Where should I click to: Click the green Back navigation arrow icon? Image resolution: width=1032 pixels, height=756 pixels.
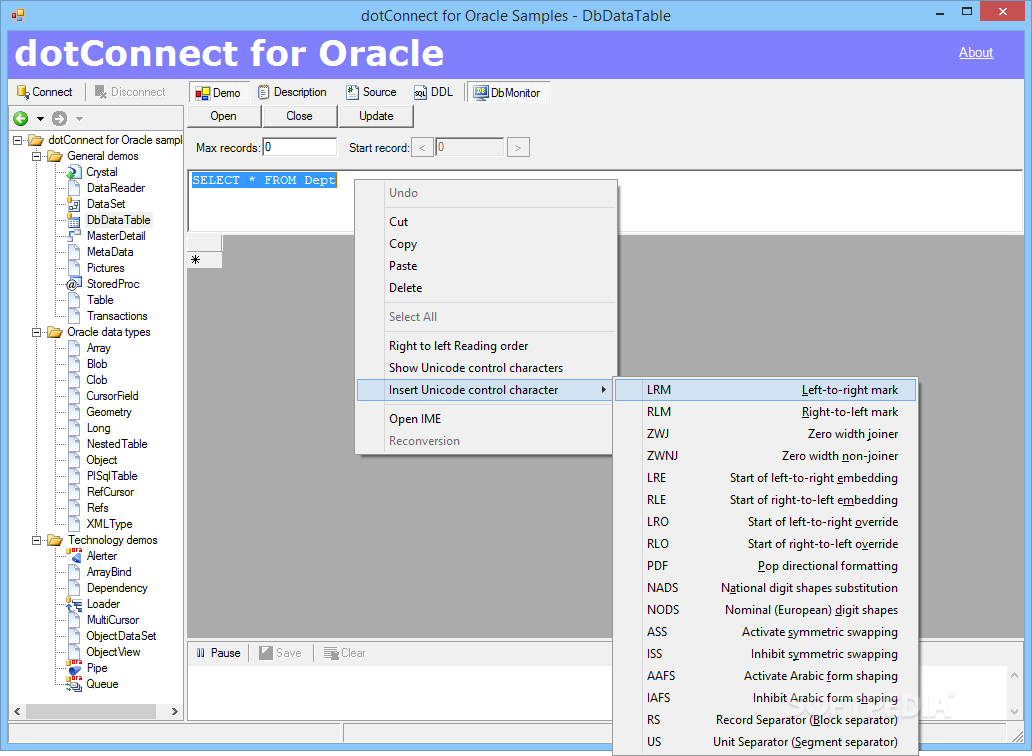pos(21,118)
